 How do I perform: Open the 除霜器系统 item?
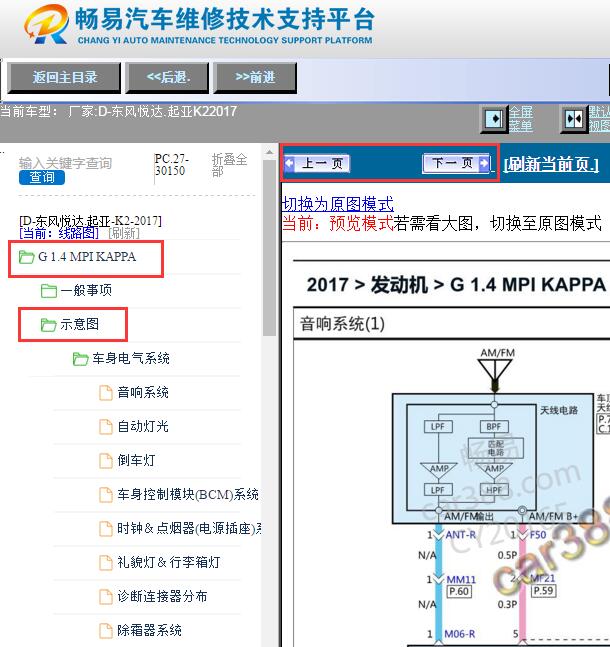(150, 630)
